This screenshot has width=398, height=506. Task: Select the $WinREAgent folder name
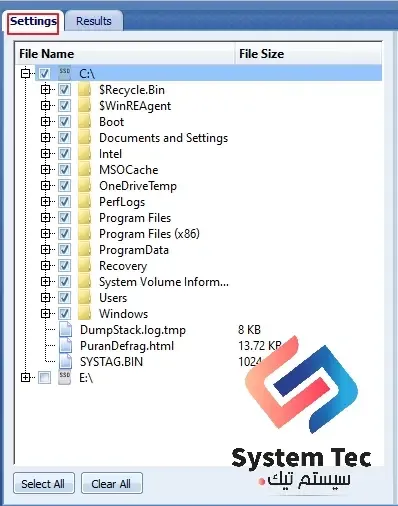[135, 106]
